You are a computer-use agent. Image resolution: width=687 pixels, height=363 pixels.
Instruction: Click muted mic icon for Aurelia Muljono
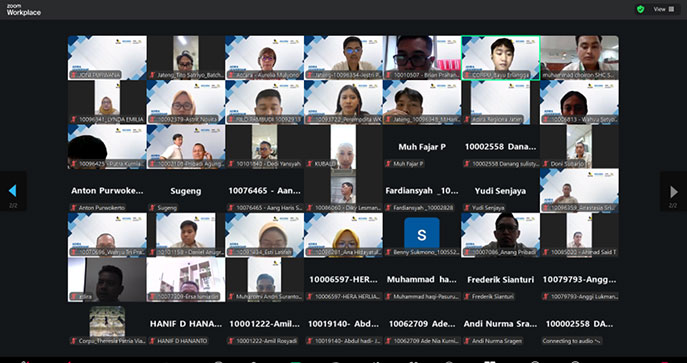click(230, 75)
